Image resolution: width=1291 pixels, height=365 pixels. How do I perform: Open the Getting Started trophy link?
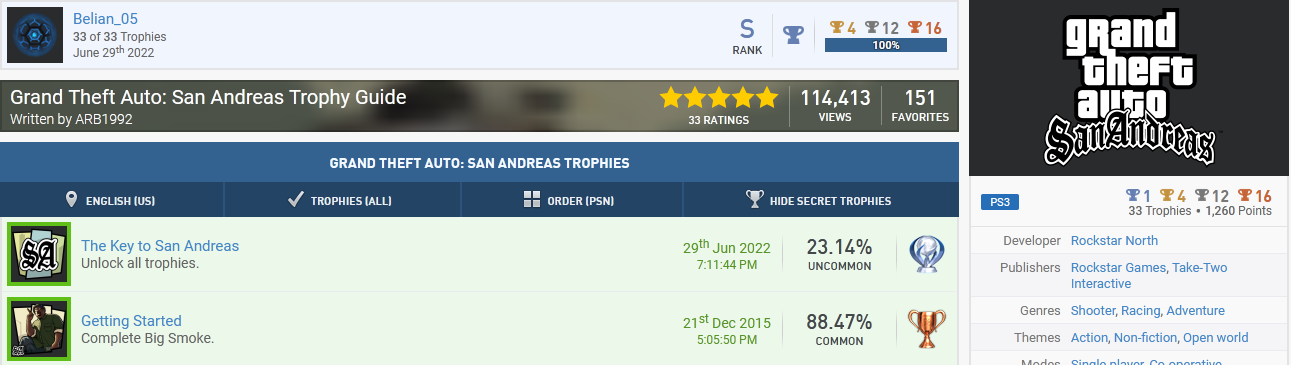click(131, 321)
